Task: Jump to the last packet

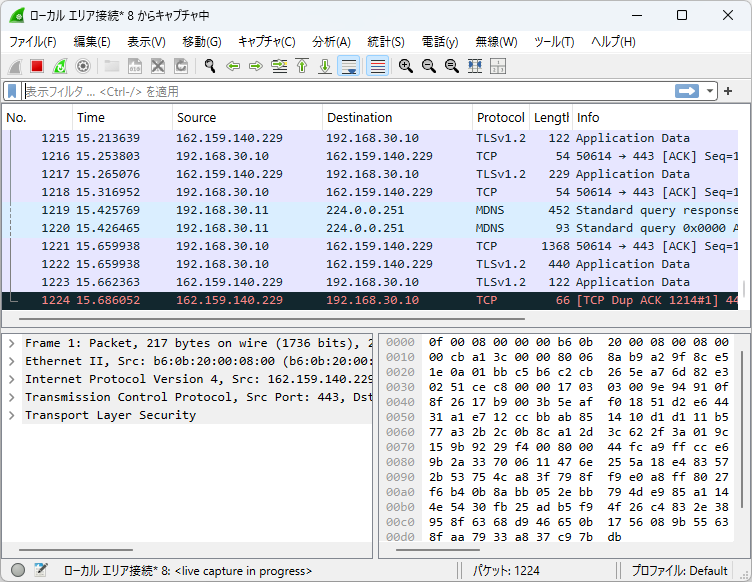Action: click(x=325, y=66)
